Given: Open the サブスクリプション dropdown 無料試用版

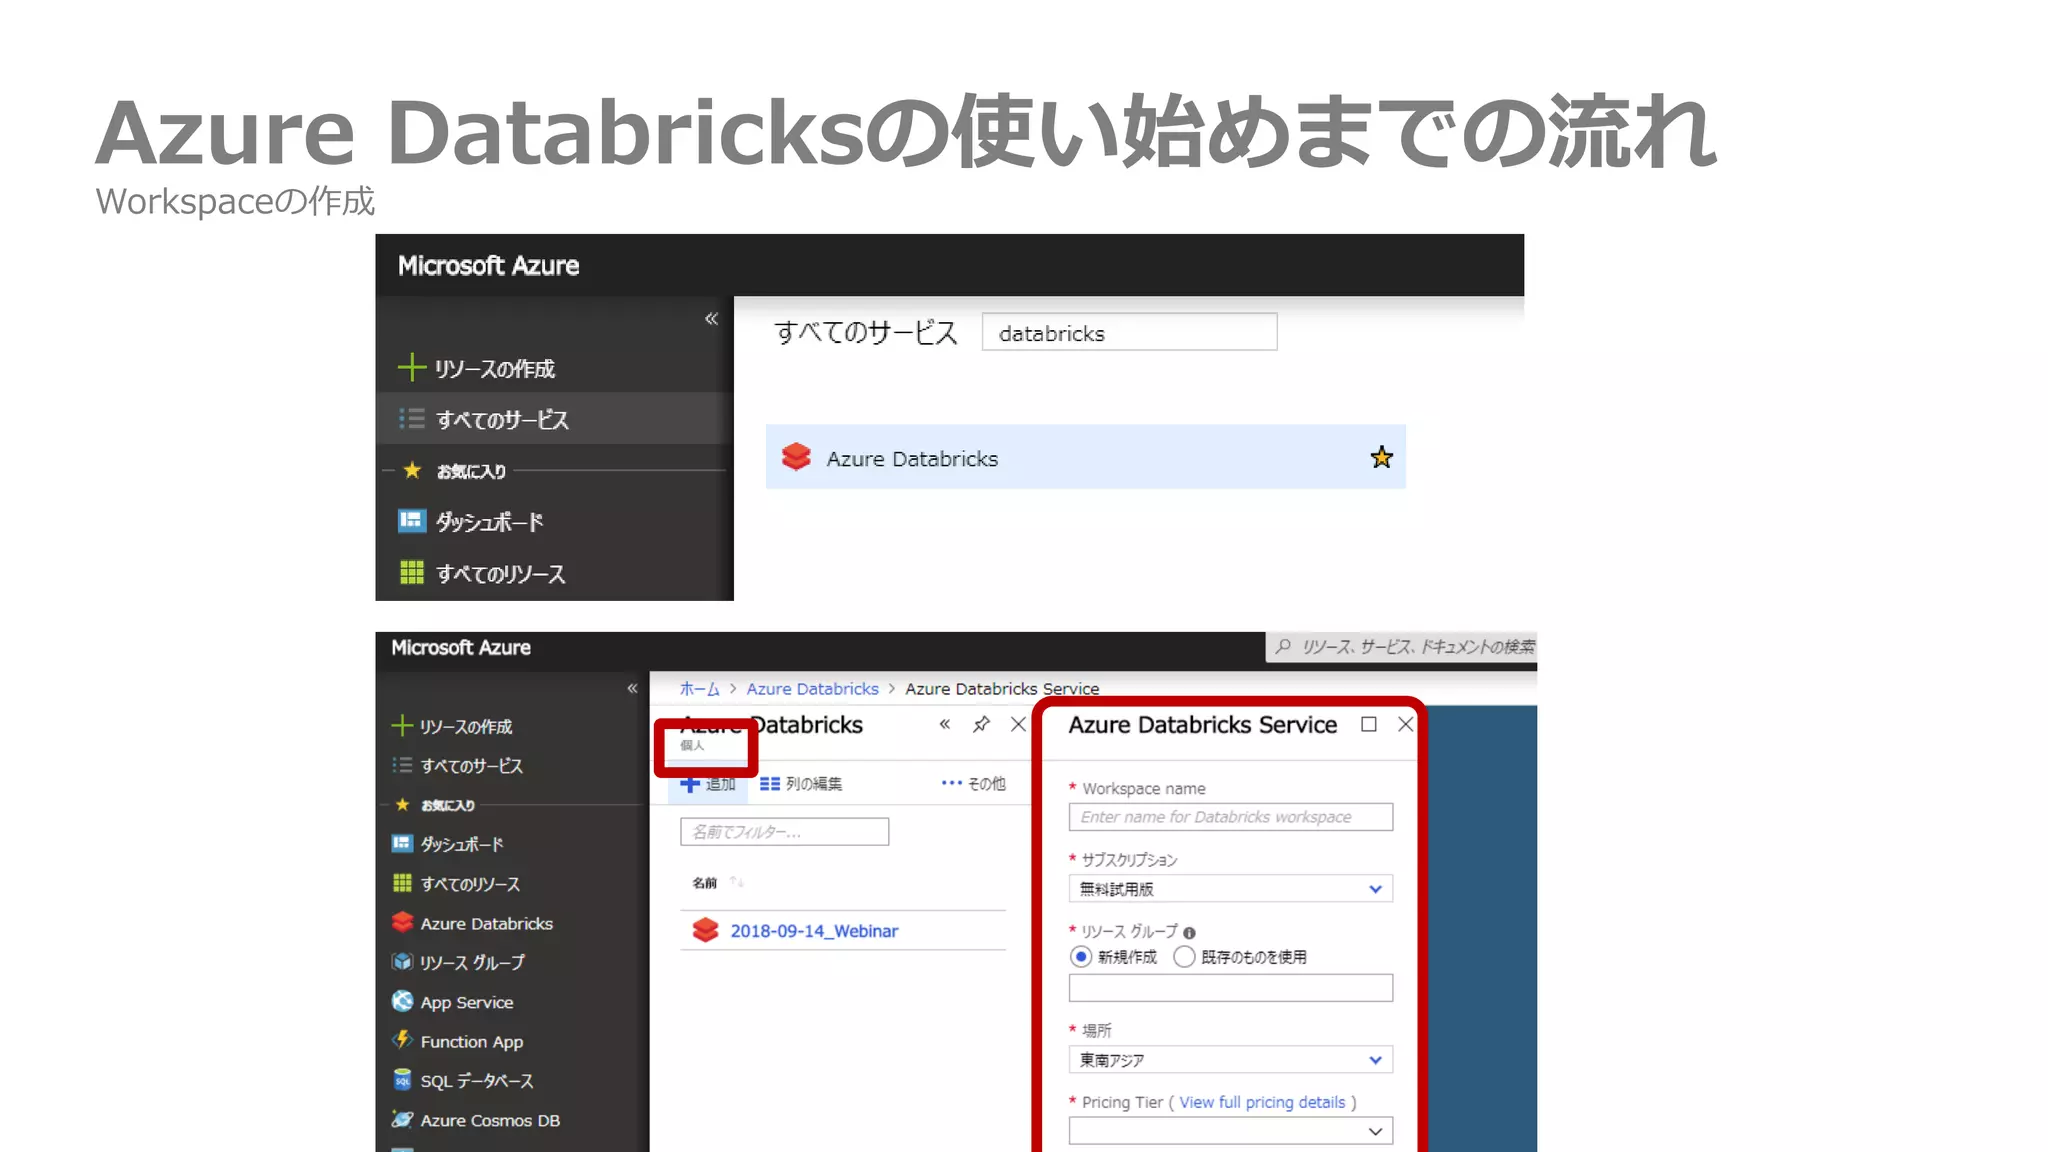Looking at the screenshot, I should coord(1230,889).
